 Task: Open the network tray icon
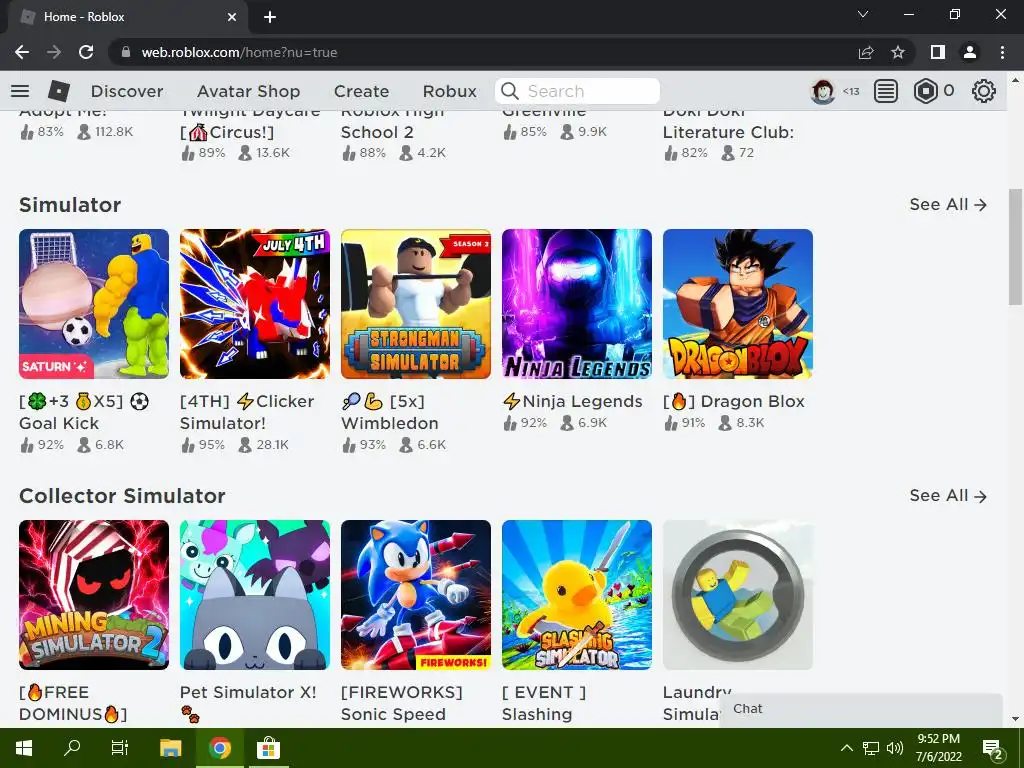pos(871,748)
